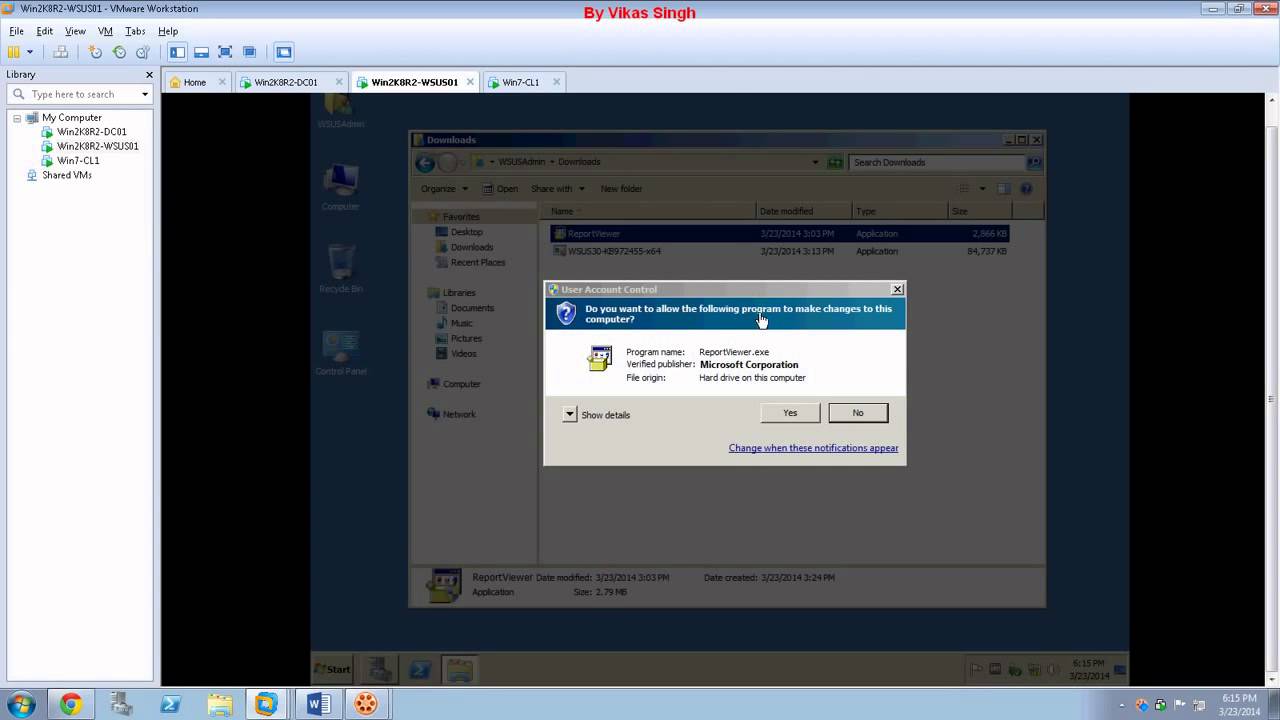The width and height of the screenshot is (1280, 720).
Task: Click Open in Downloads toolbar
Action: [x=500, y=189]
